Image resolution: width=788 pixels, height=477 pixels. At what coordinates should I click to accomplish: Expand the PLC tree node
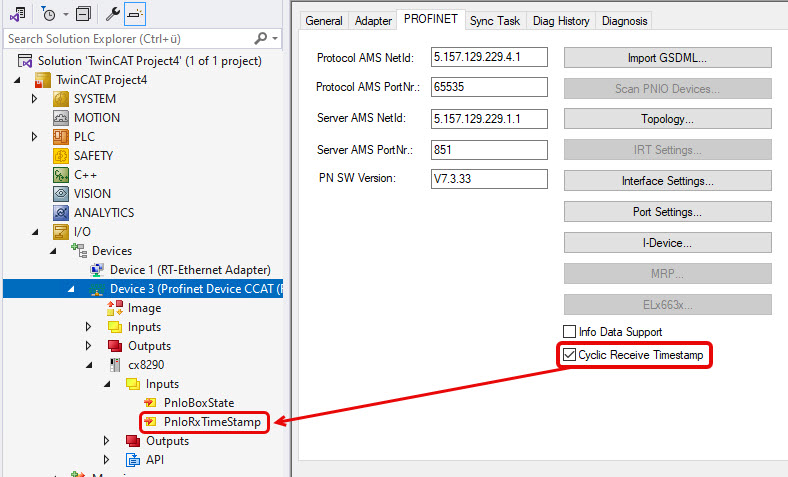pos(34,137)
